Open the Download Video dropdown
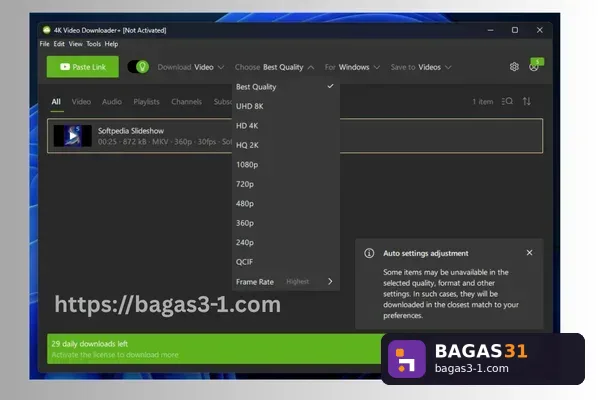This screenshot has height=400, width=600. [191, 67]
